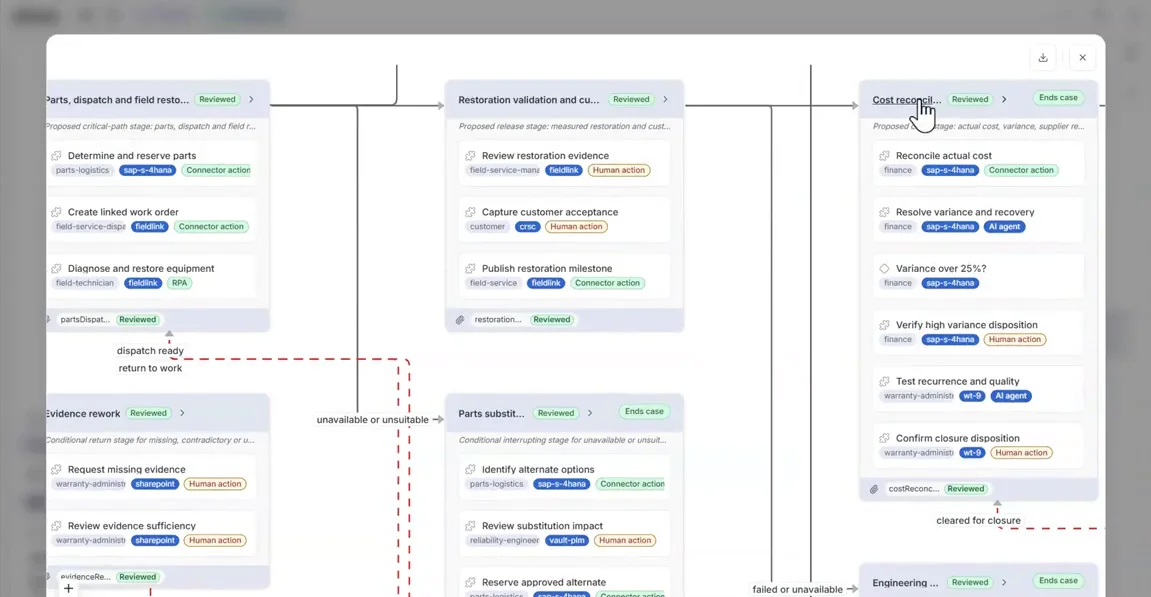Click the puzzle icon beside Determine and reserve parts
The image size is (1151, 597).
pyautogui.click(x=57, y=156)
